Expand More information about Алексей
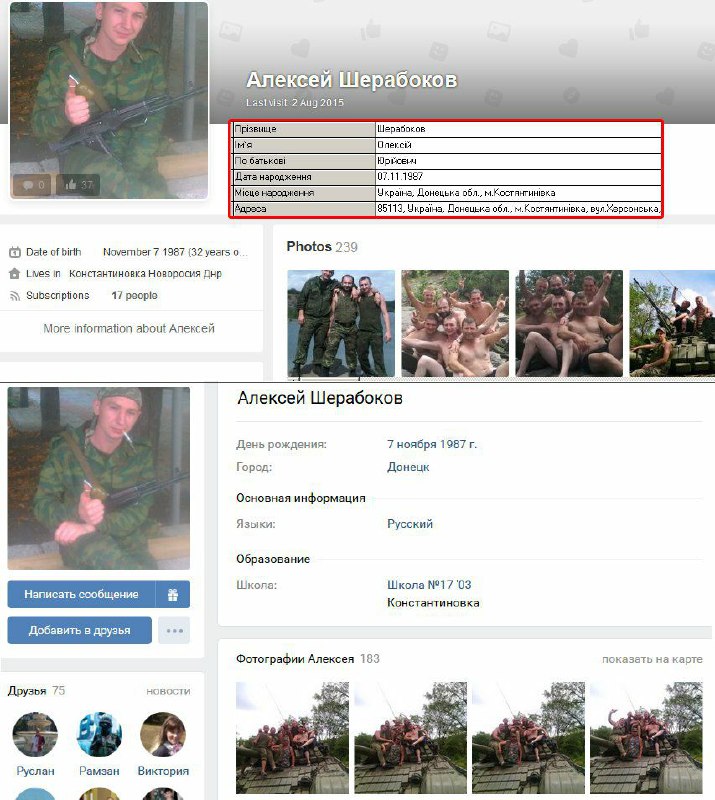The width and height of the screenshot is (715, 800). tap(129, 328)
